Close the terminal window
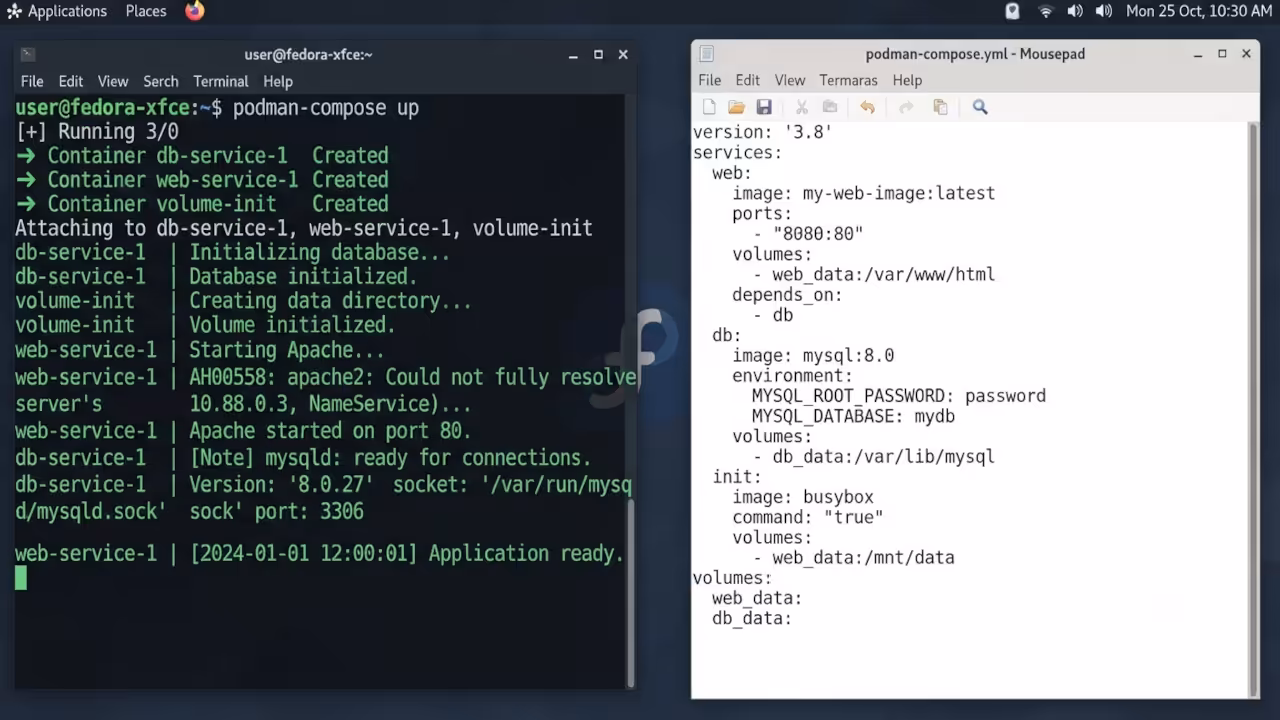1280x720 pixels. 623,55
